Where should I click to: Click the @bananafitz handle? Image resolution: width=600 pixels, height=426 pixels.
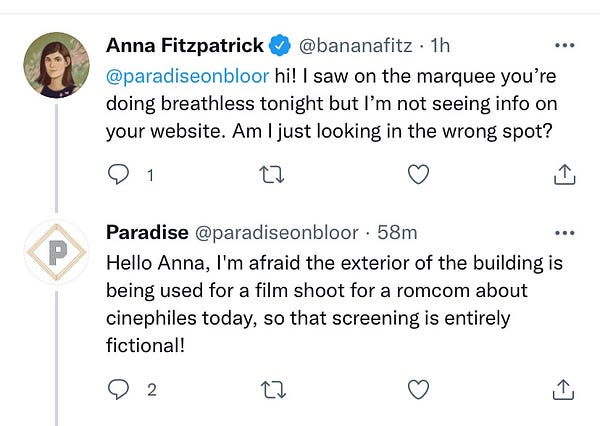click(355, 46)
